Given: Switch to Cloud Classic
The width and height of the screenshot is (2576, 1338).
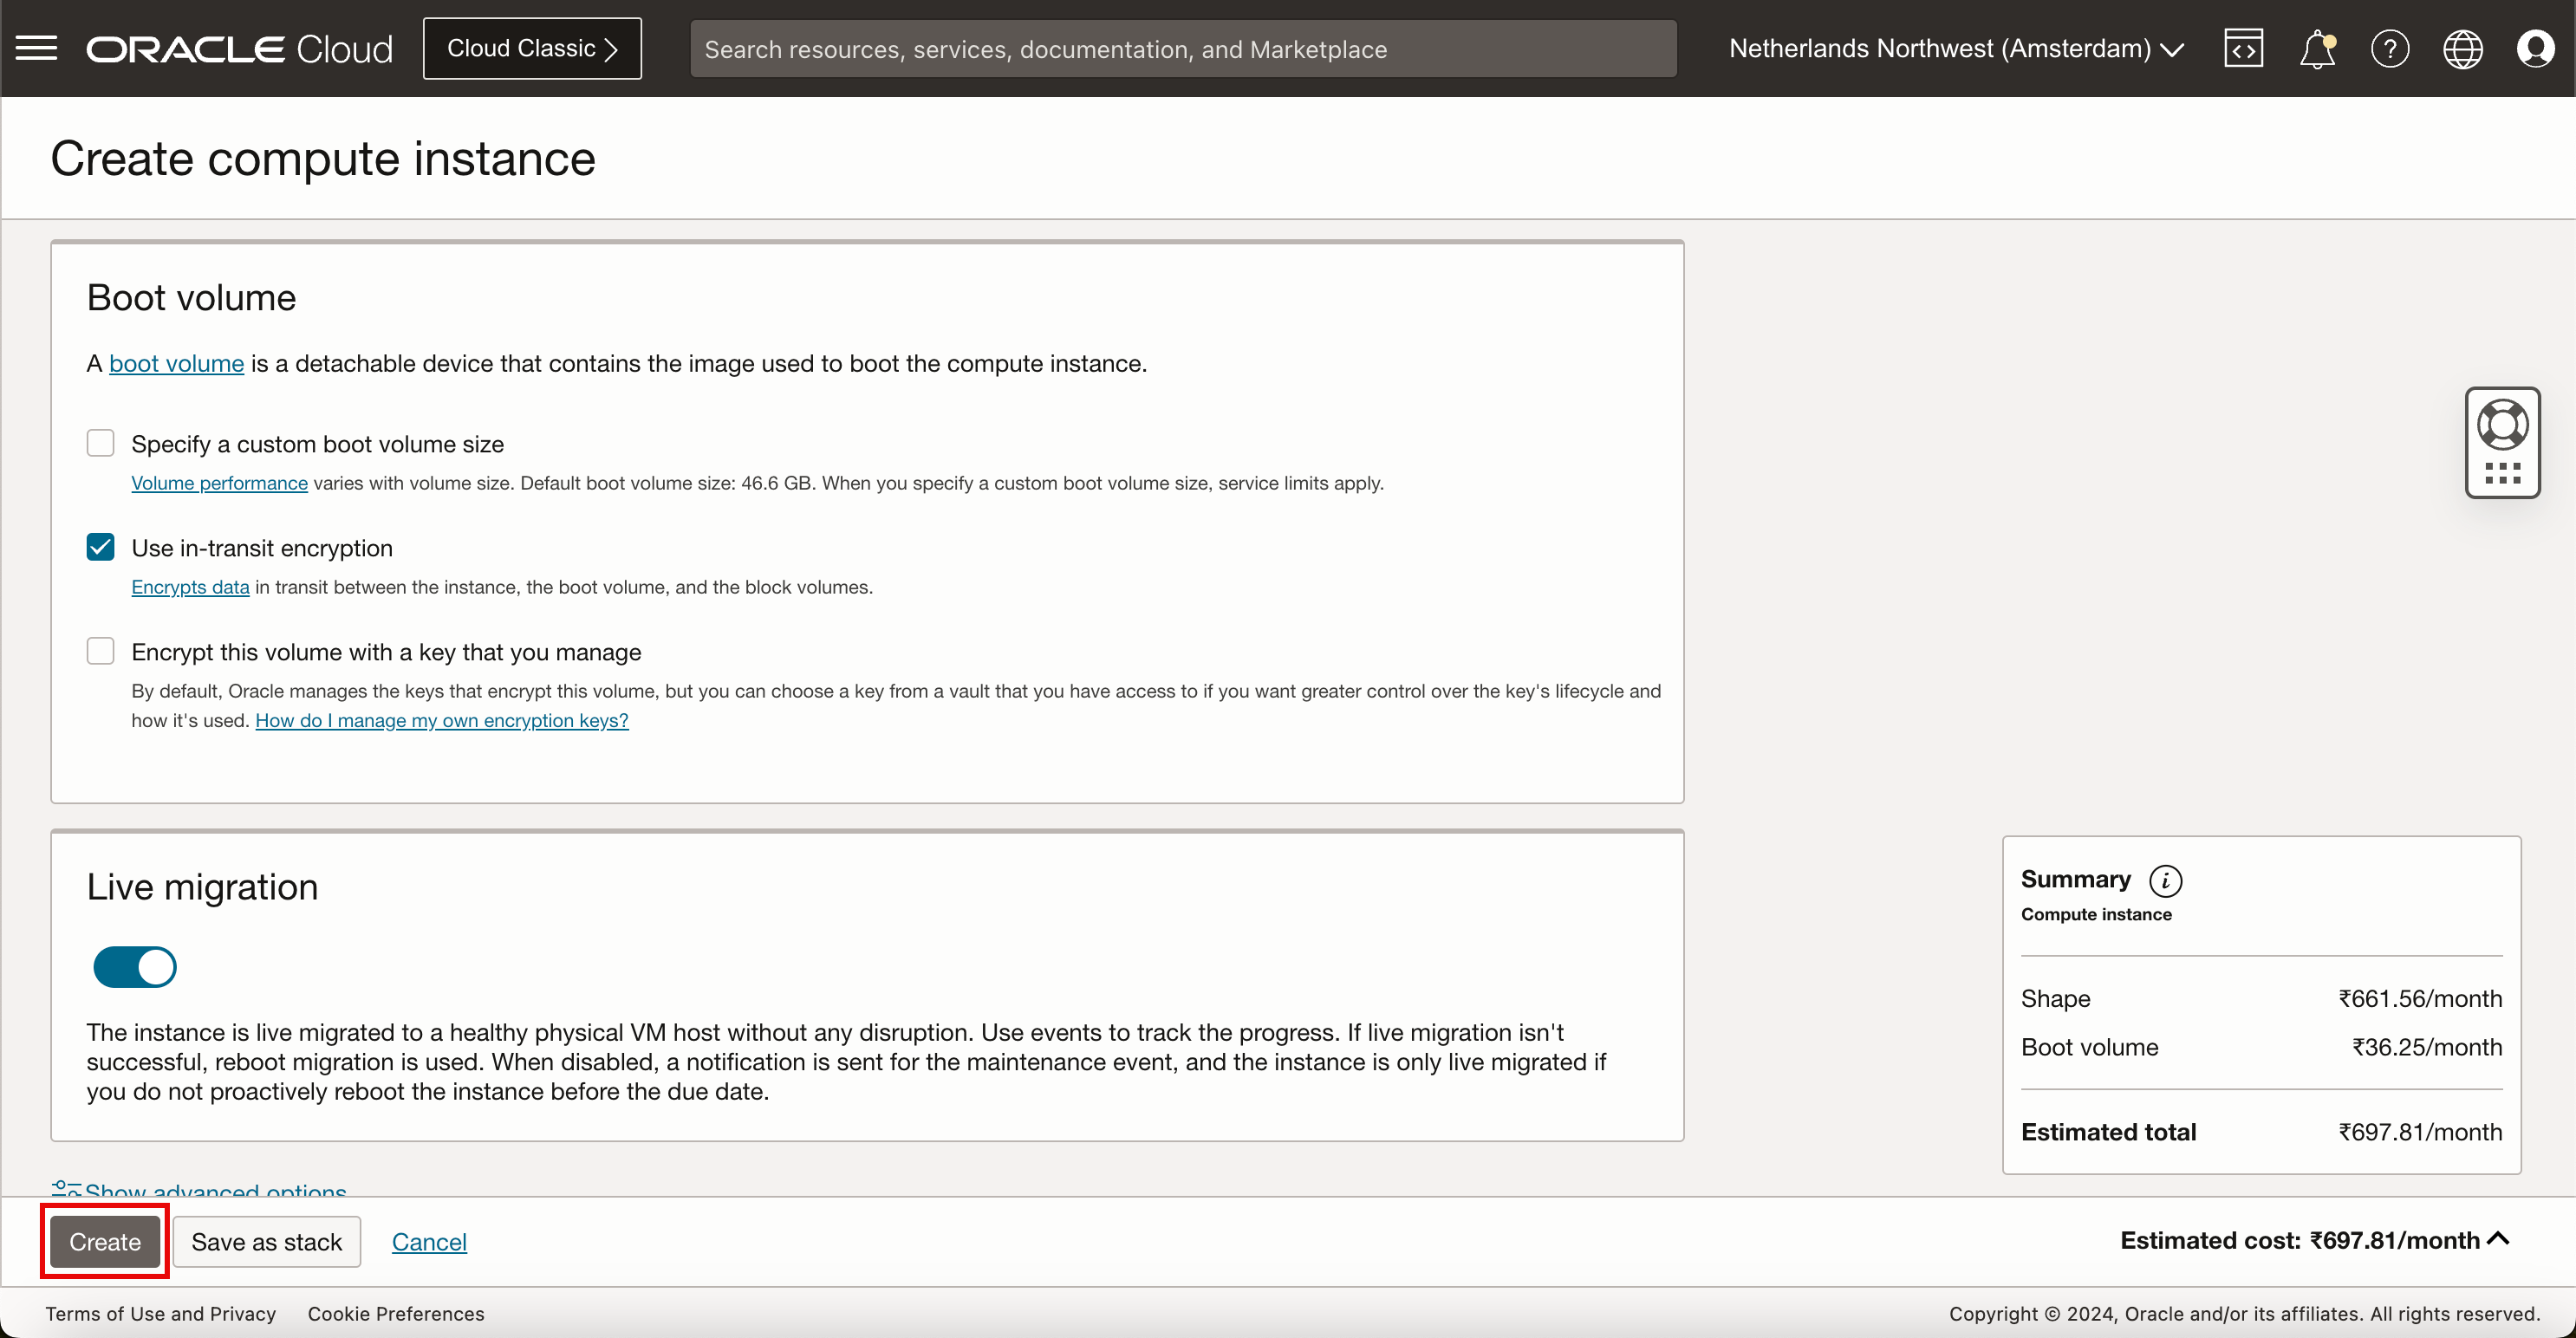Looking at the screenshot, I should coord(532,48).
